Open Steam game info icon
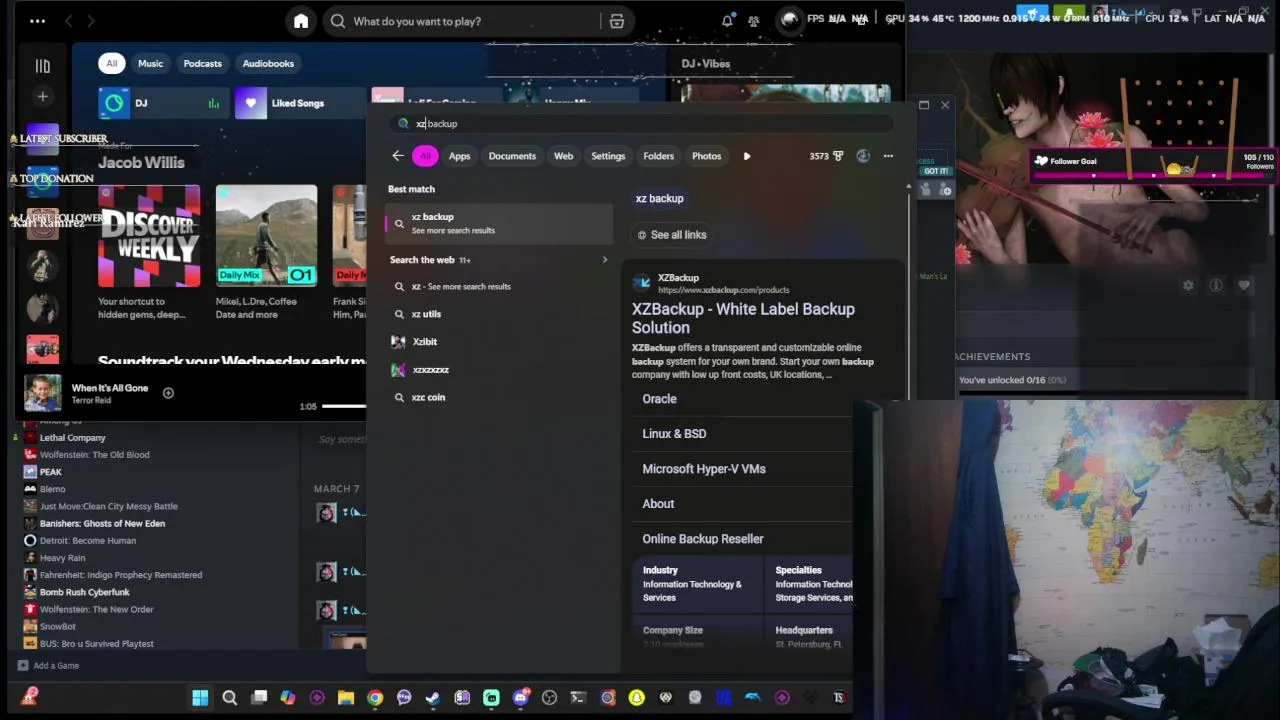Image resolution: width=1280 pixels, height=720 pixels. click(1216, 285)
